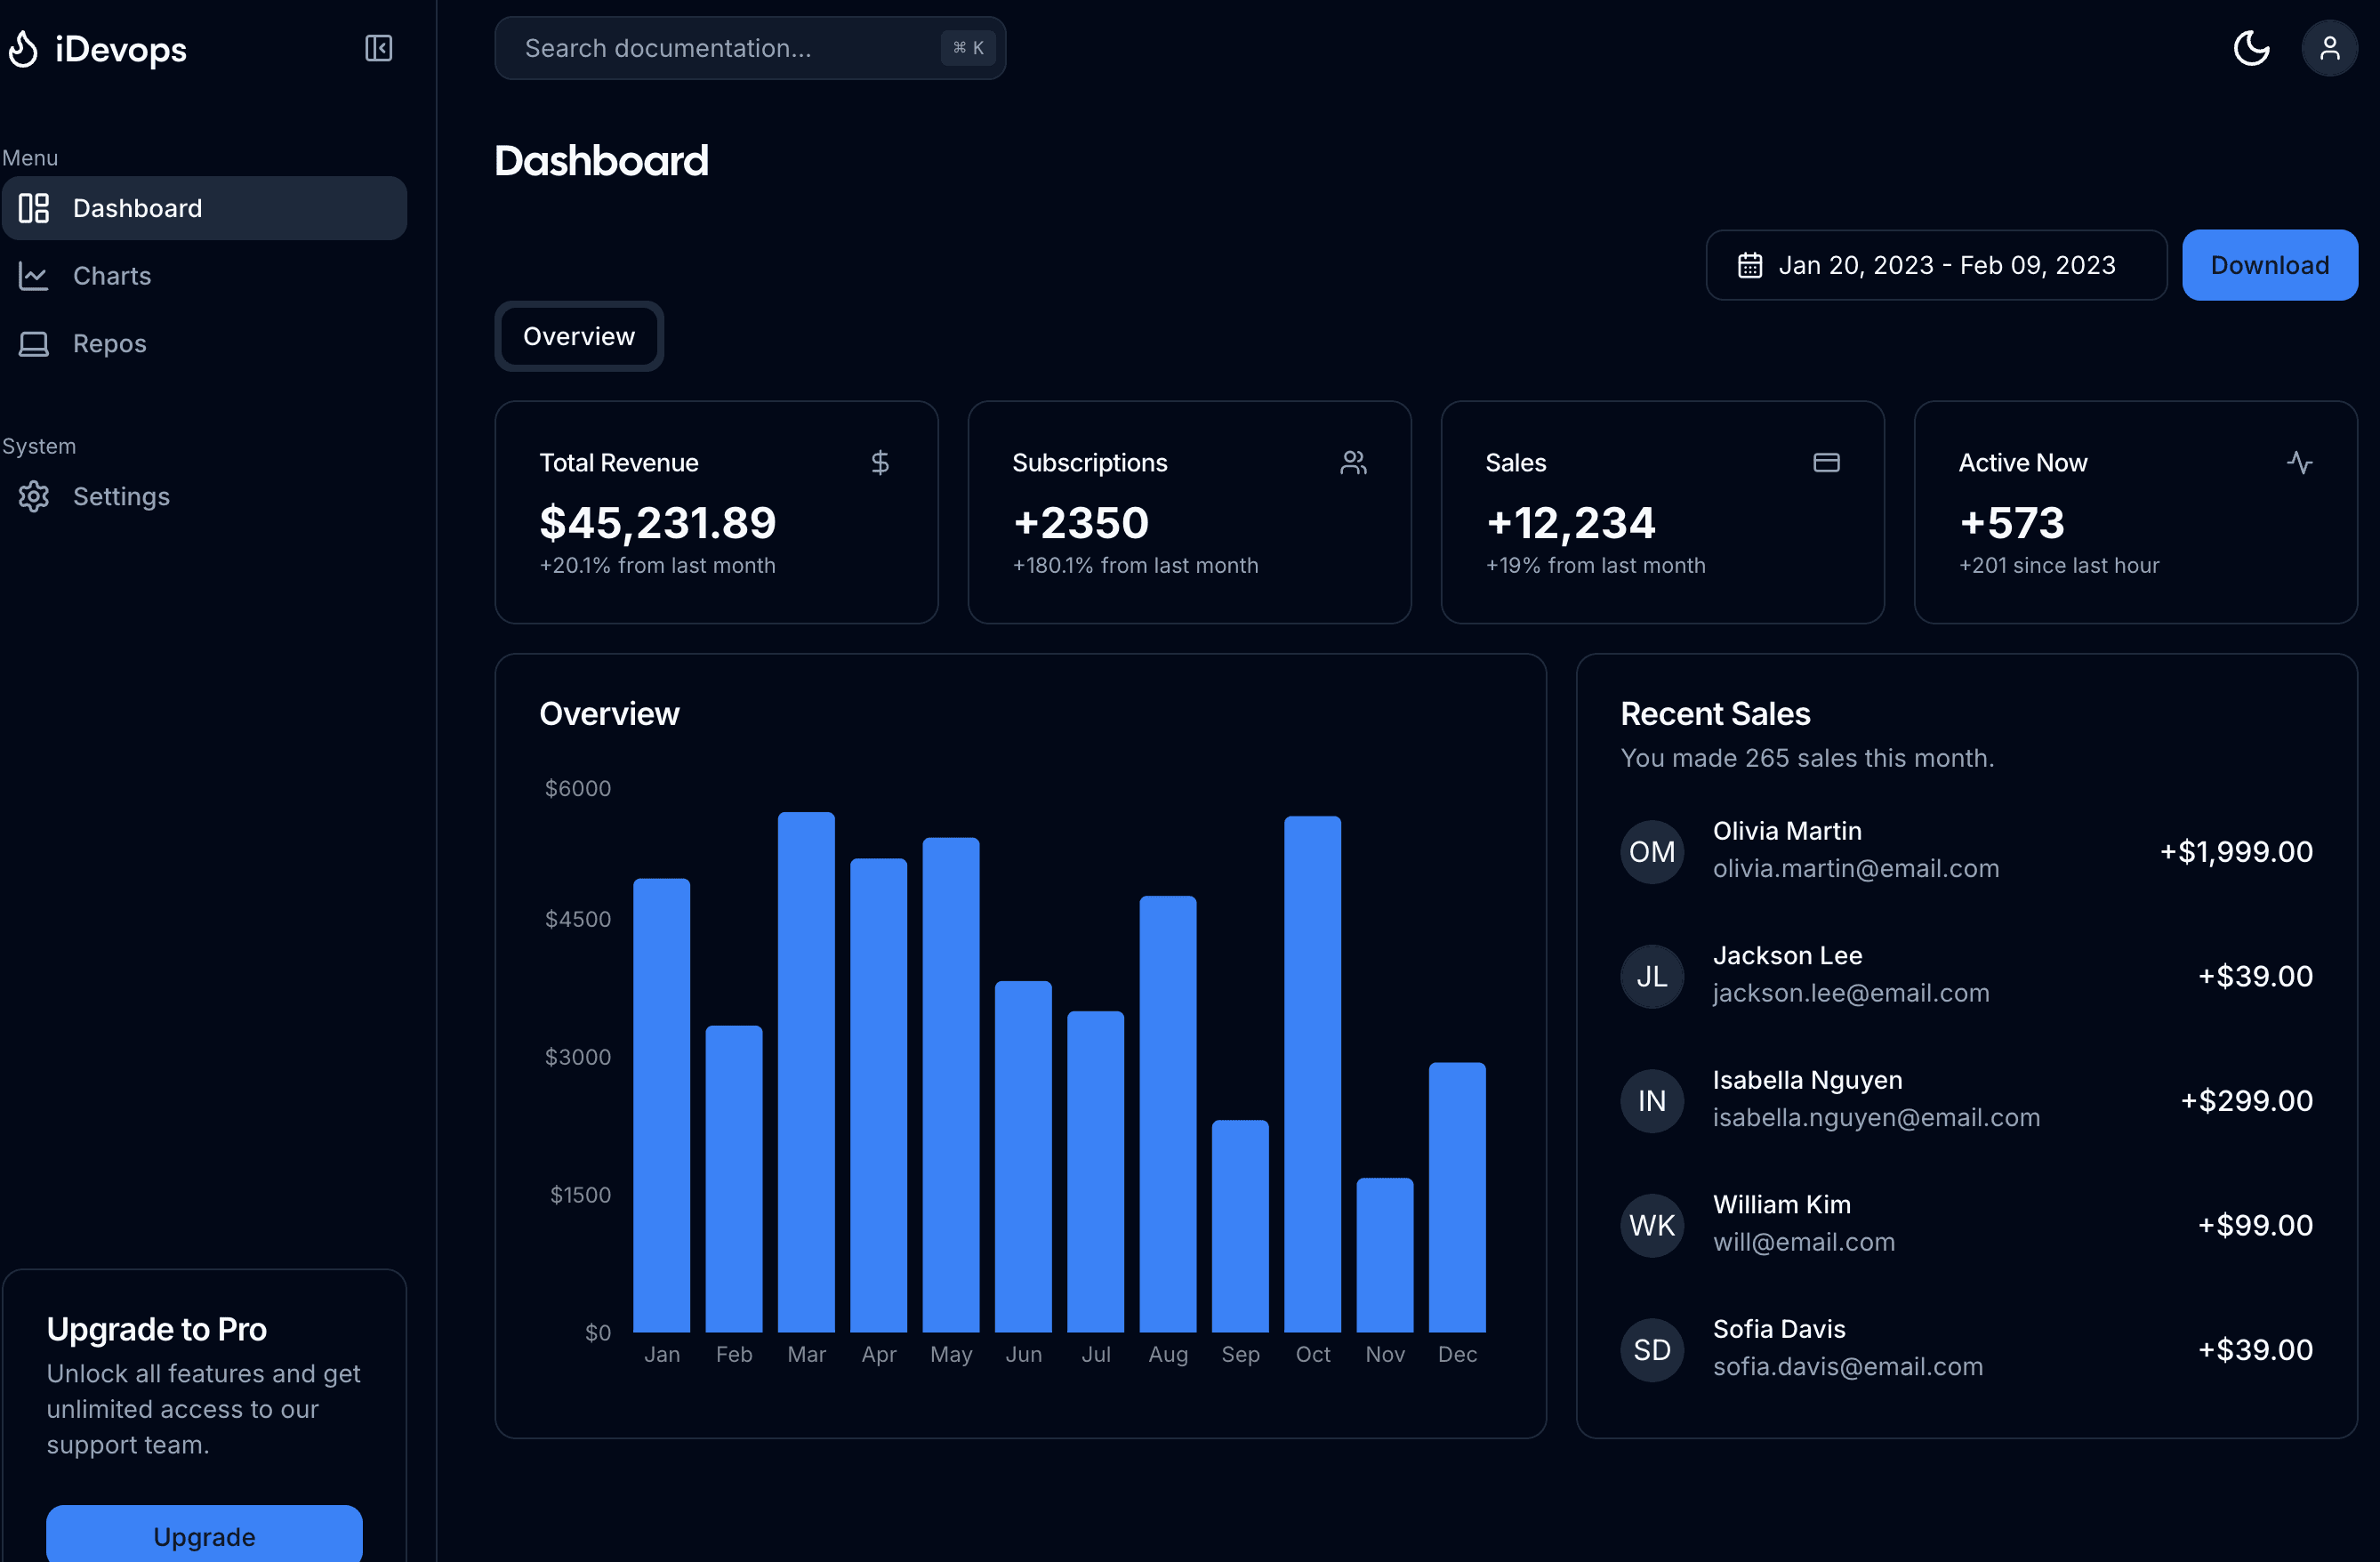Click the Total Revenue dollar icon
The height and width of the screenshot is (1562, 2380).
pos(880,463)
